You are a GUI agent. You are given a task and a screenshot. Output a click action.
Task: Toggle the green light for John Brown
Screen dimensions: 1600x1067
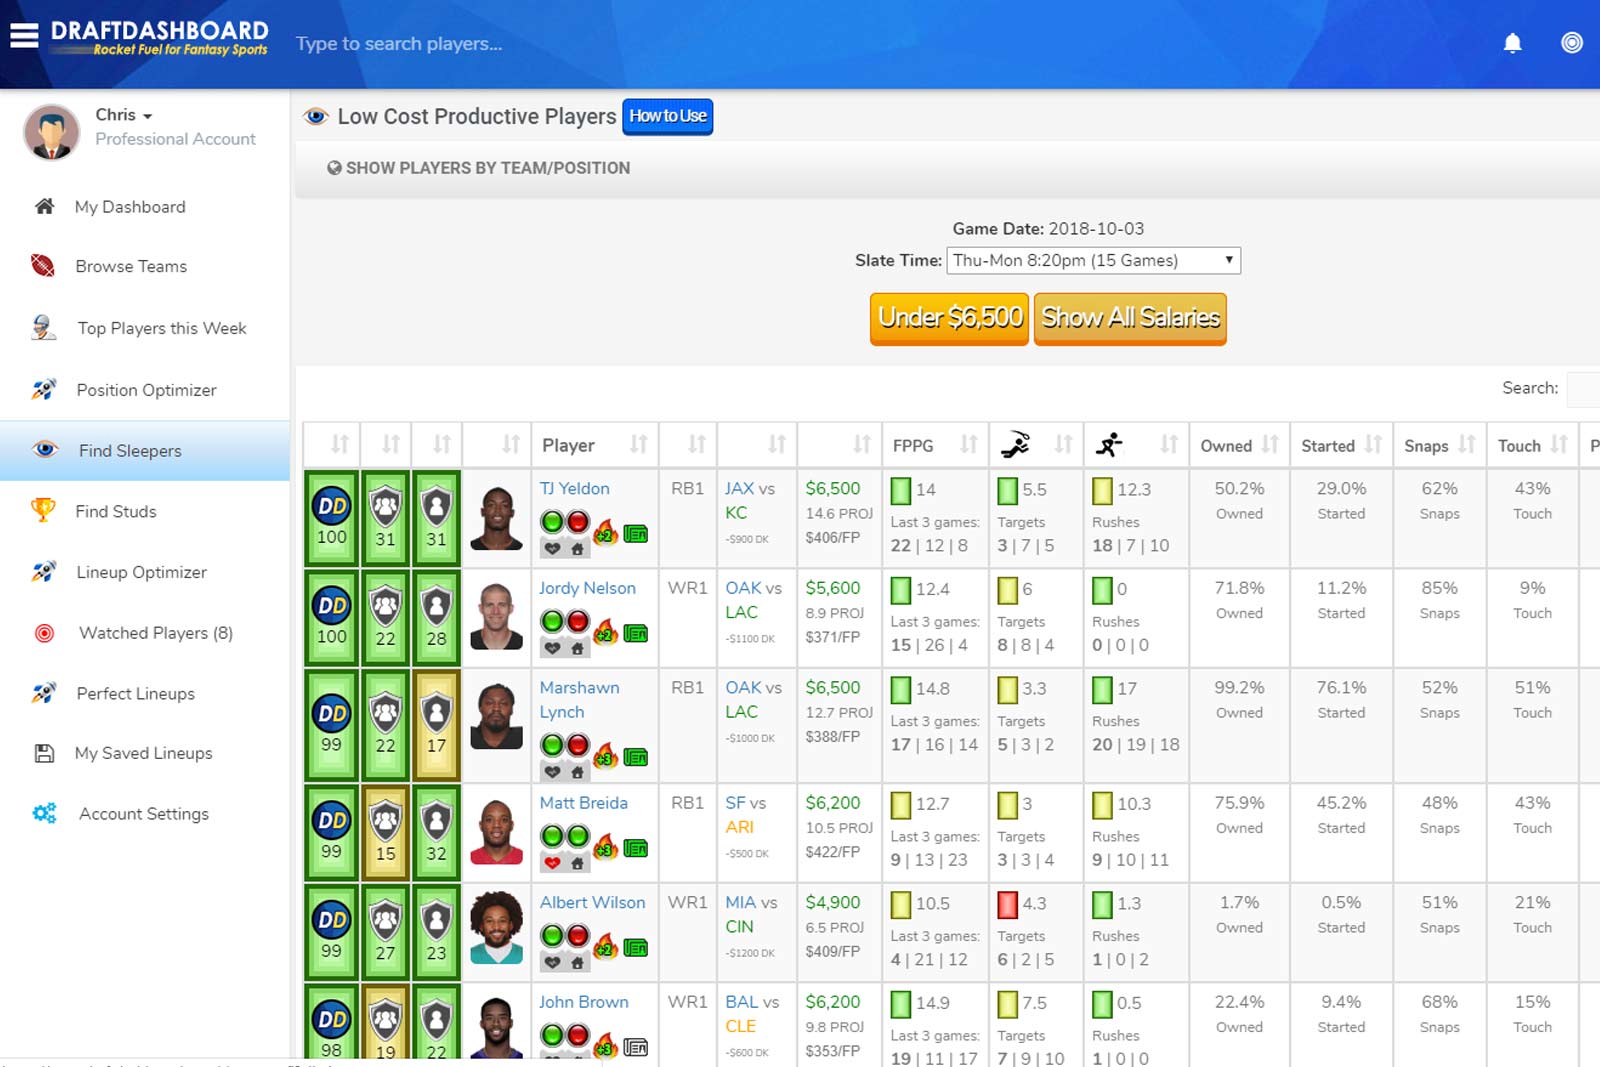point(552,1035)
